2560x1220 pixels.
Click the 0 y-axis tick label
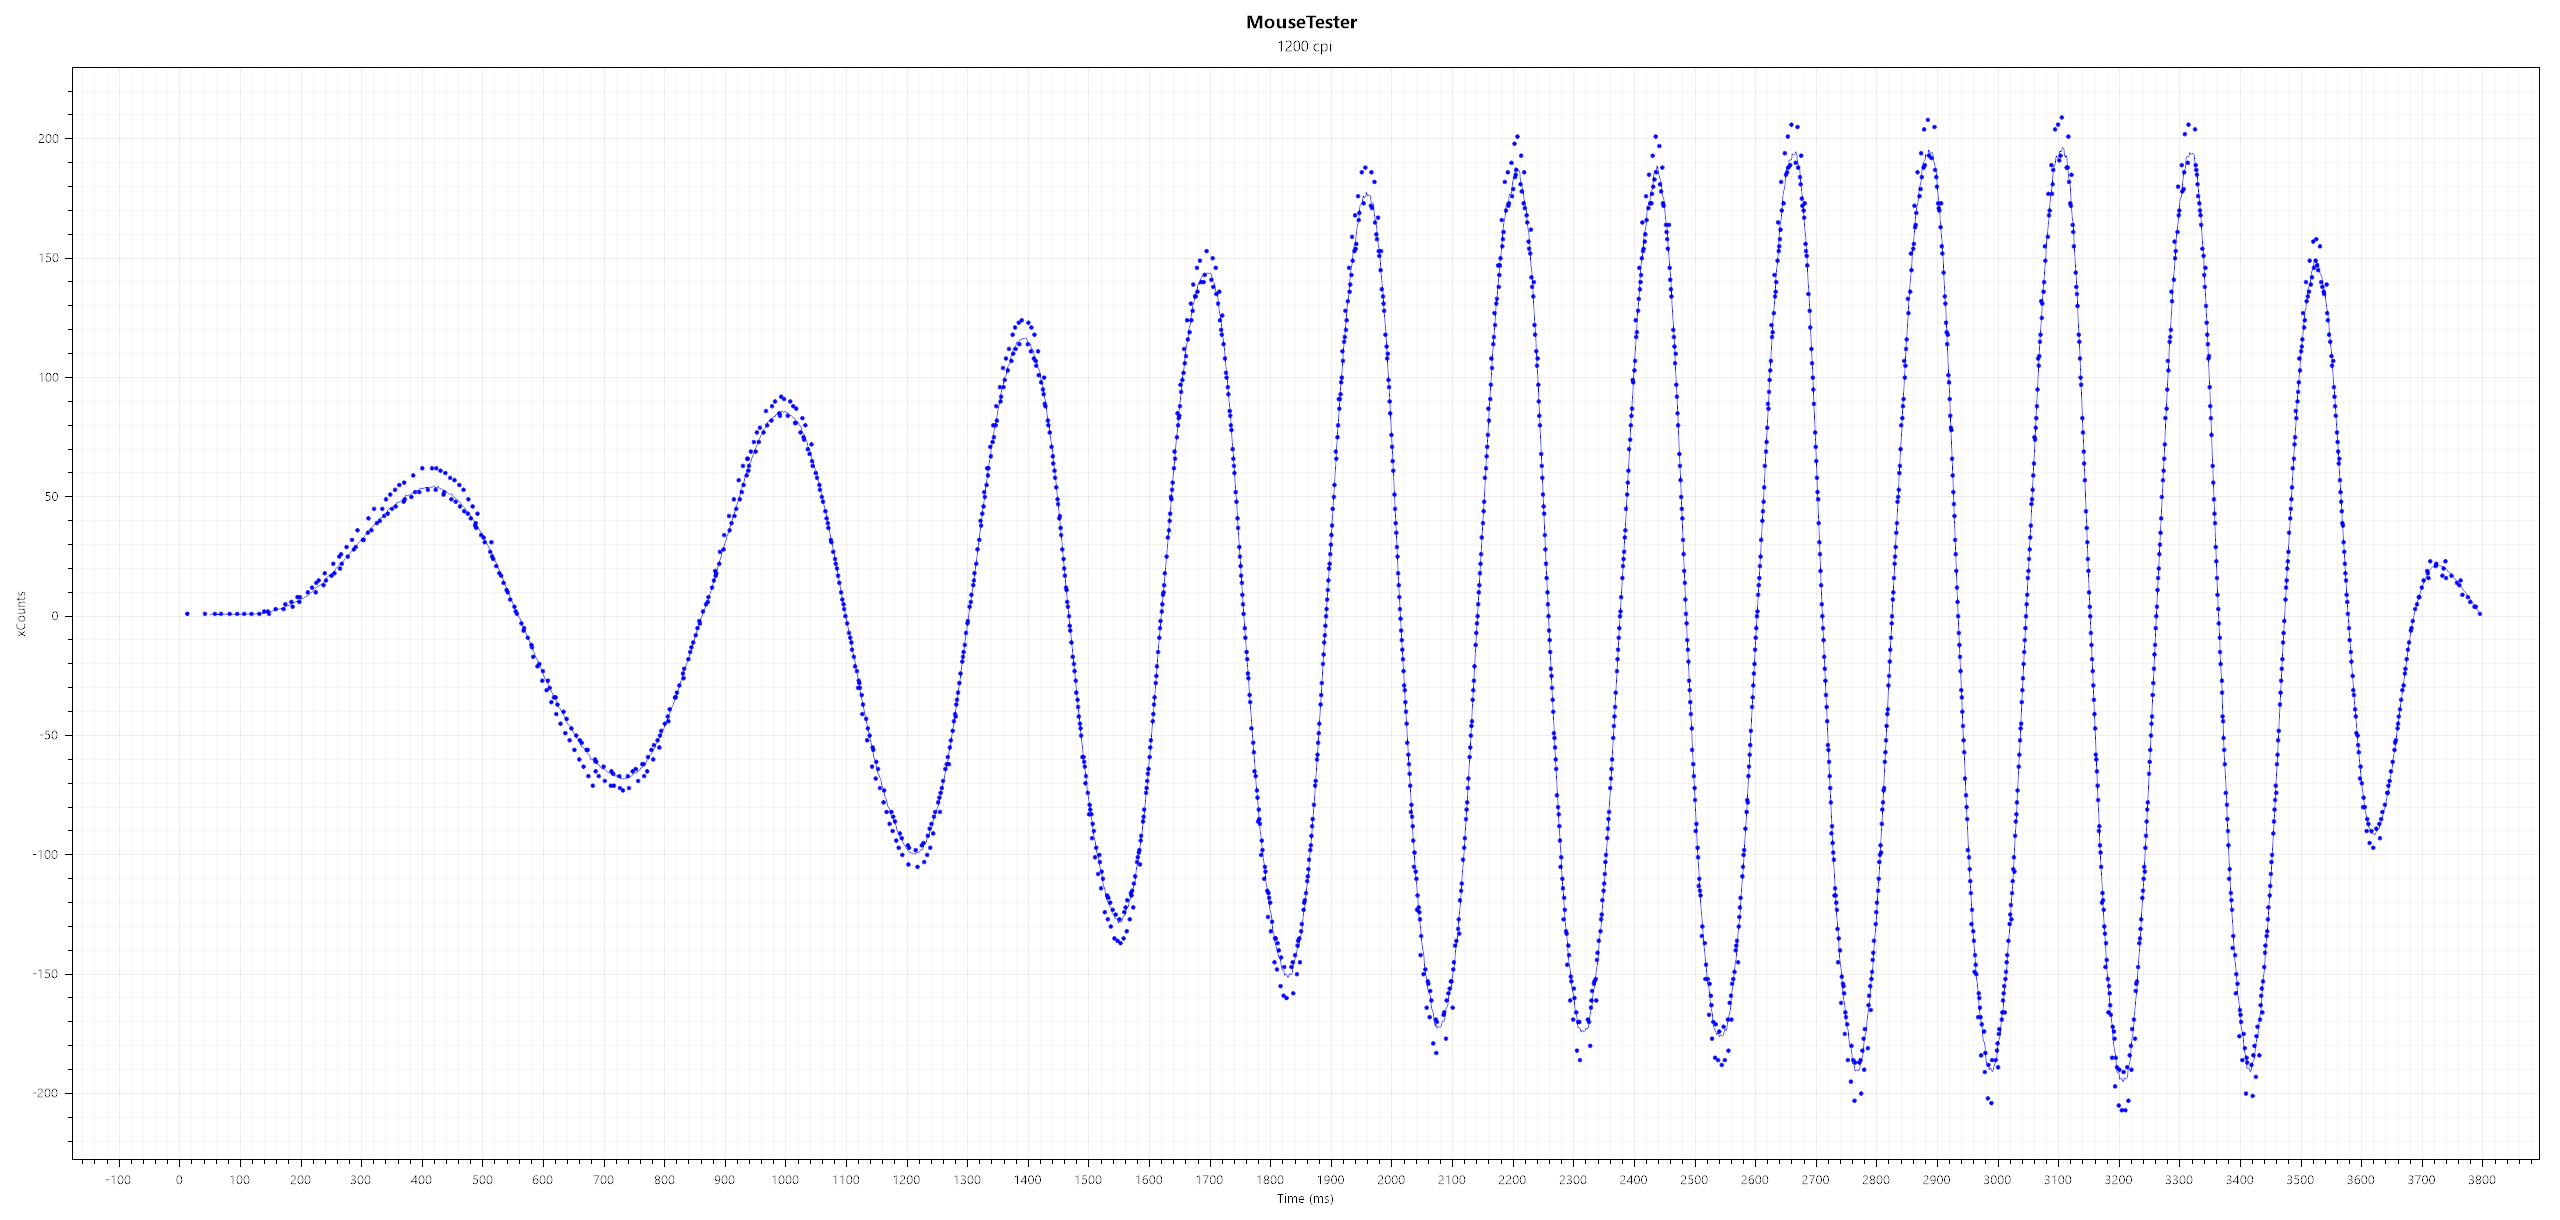[55, 616]
